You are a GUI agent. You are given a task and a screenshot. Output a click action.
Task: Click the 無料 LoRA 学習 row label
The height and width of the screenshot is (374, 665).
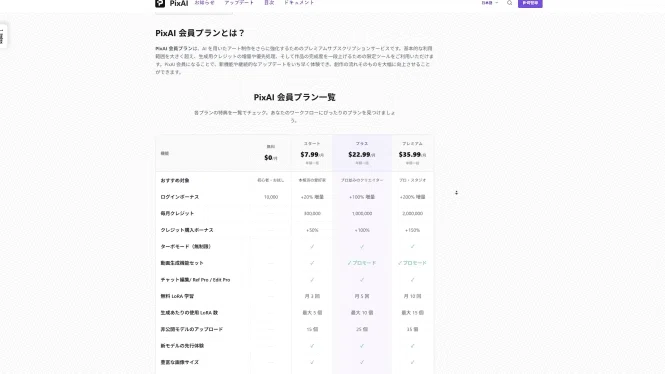(177, 296)
